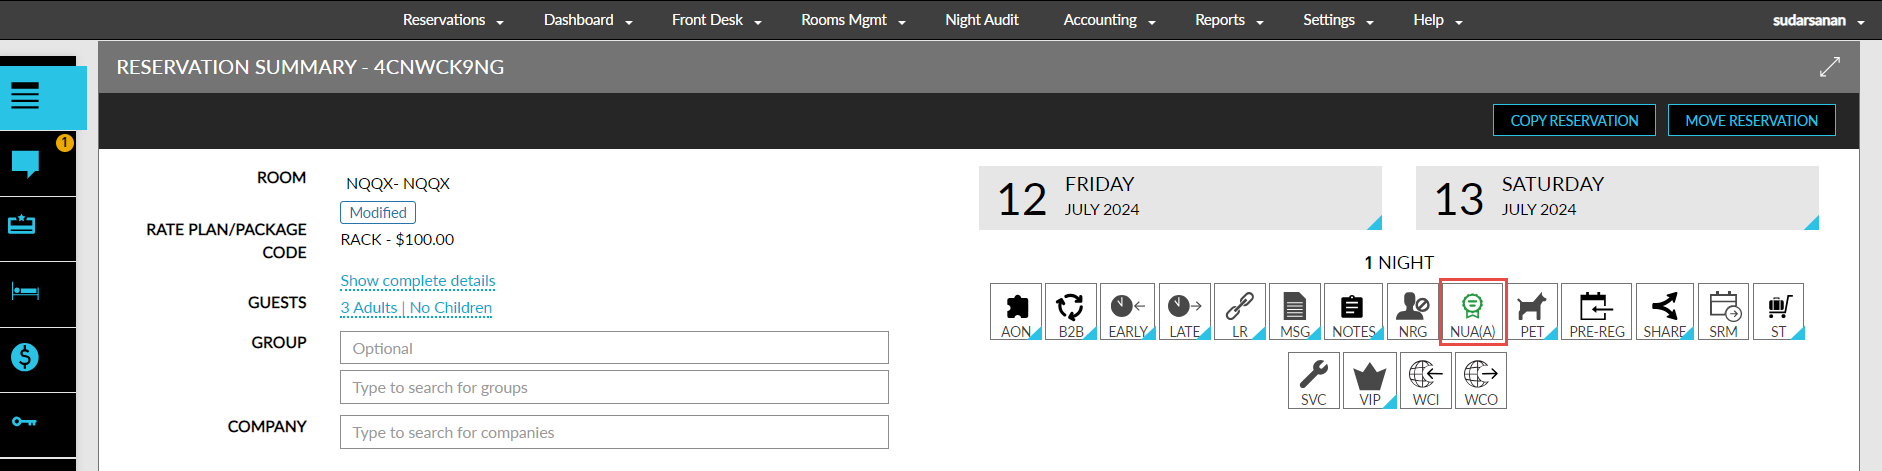Screen dimensions: 1882x471
Task: Open the B2B back-to-back icon
Action: tap(1070, 312)
